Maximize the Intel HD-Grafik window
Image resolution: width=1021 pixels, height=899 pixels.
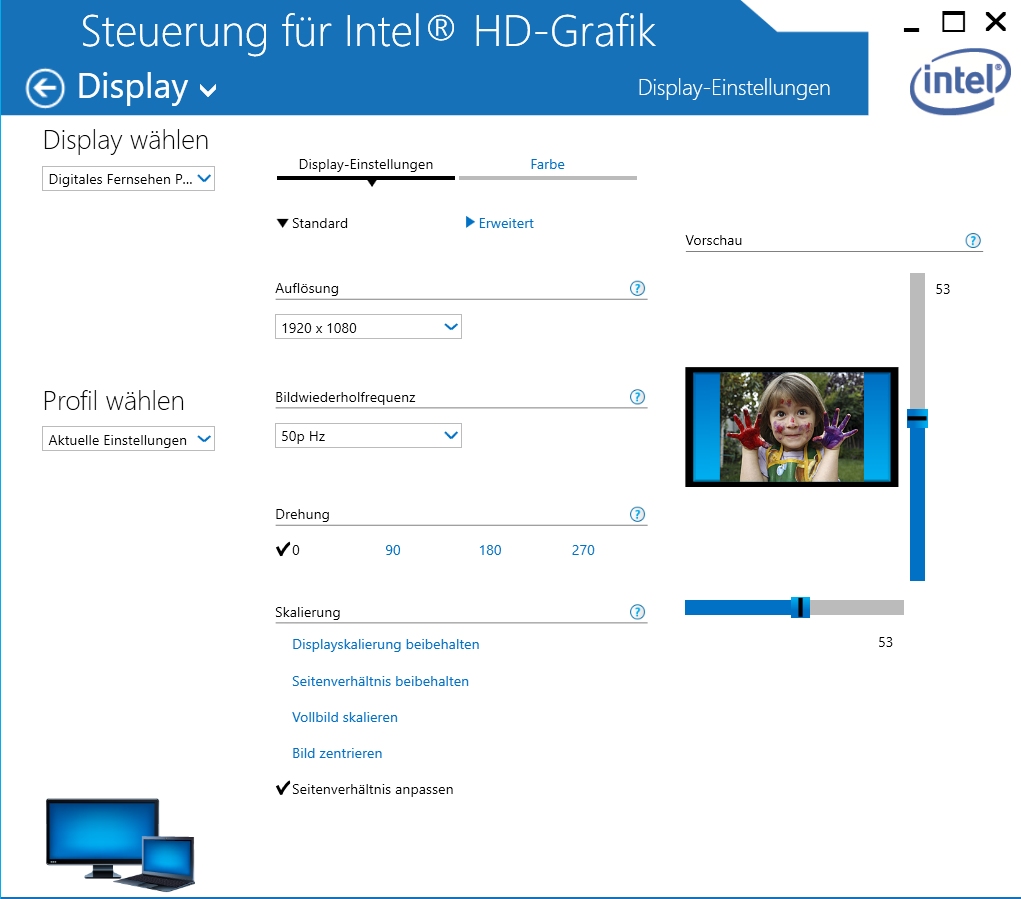point(954,22)
